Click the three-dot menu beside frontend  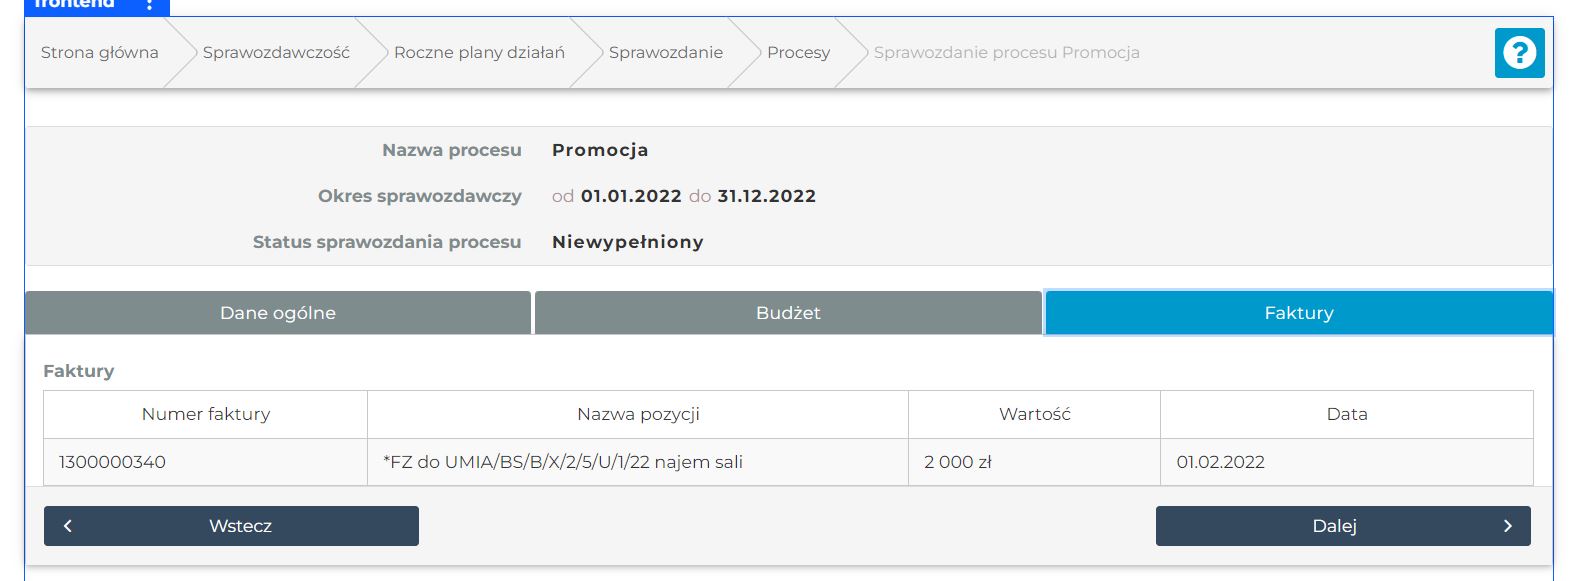pos(149,5)
